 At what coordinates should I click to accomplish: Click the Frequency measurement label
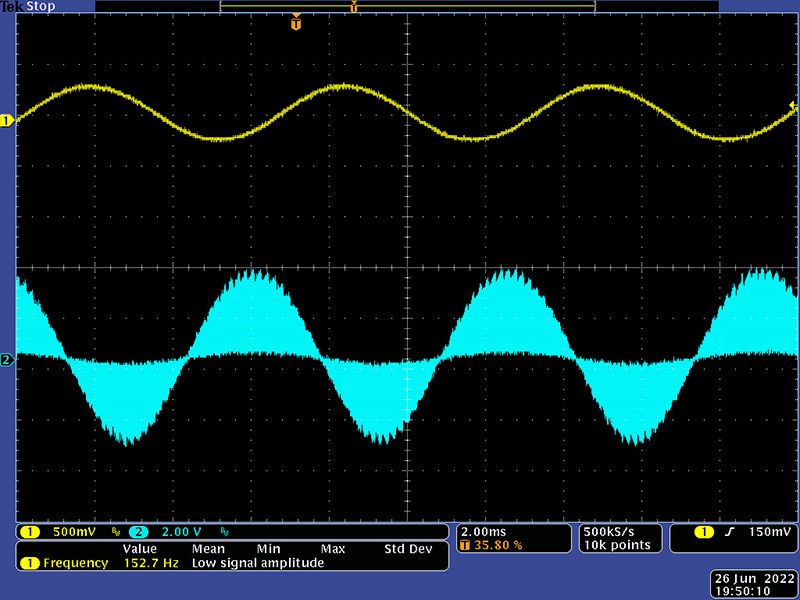pos(74,563)
